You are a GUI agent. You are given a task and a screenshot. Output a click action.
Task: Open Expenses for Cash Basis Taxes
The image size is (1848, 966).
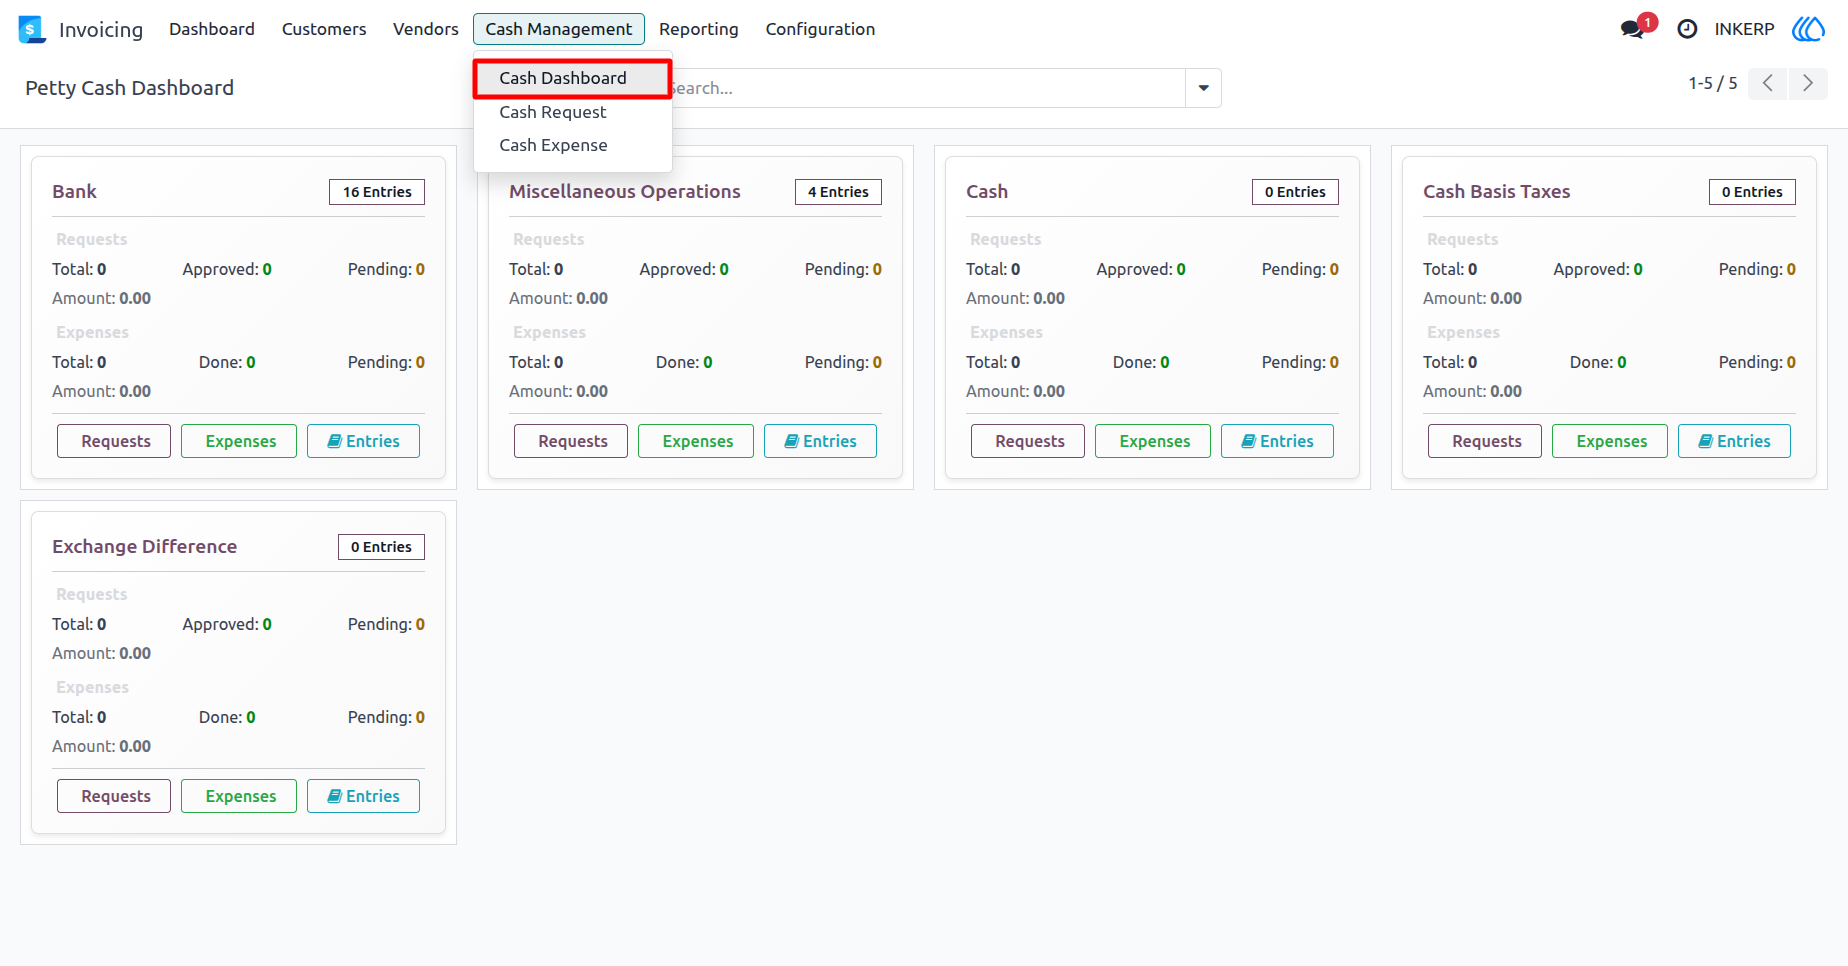[1610, 441]
